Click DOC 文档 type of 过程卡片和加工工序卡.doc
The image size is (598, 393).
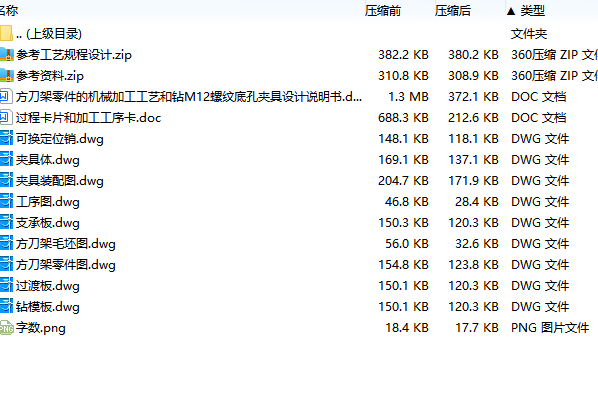tap(539, 118)
